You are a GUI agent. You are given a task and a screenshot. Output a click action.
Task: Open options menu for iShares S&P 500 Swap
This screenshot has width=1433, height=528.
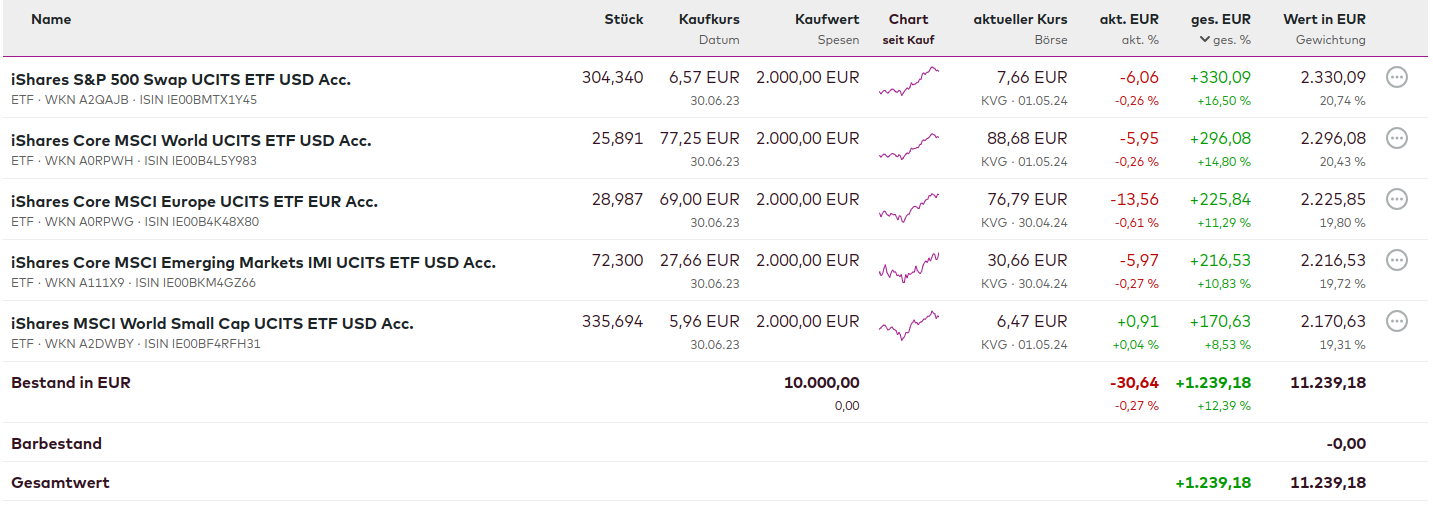click(x=1397, y=77)
